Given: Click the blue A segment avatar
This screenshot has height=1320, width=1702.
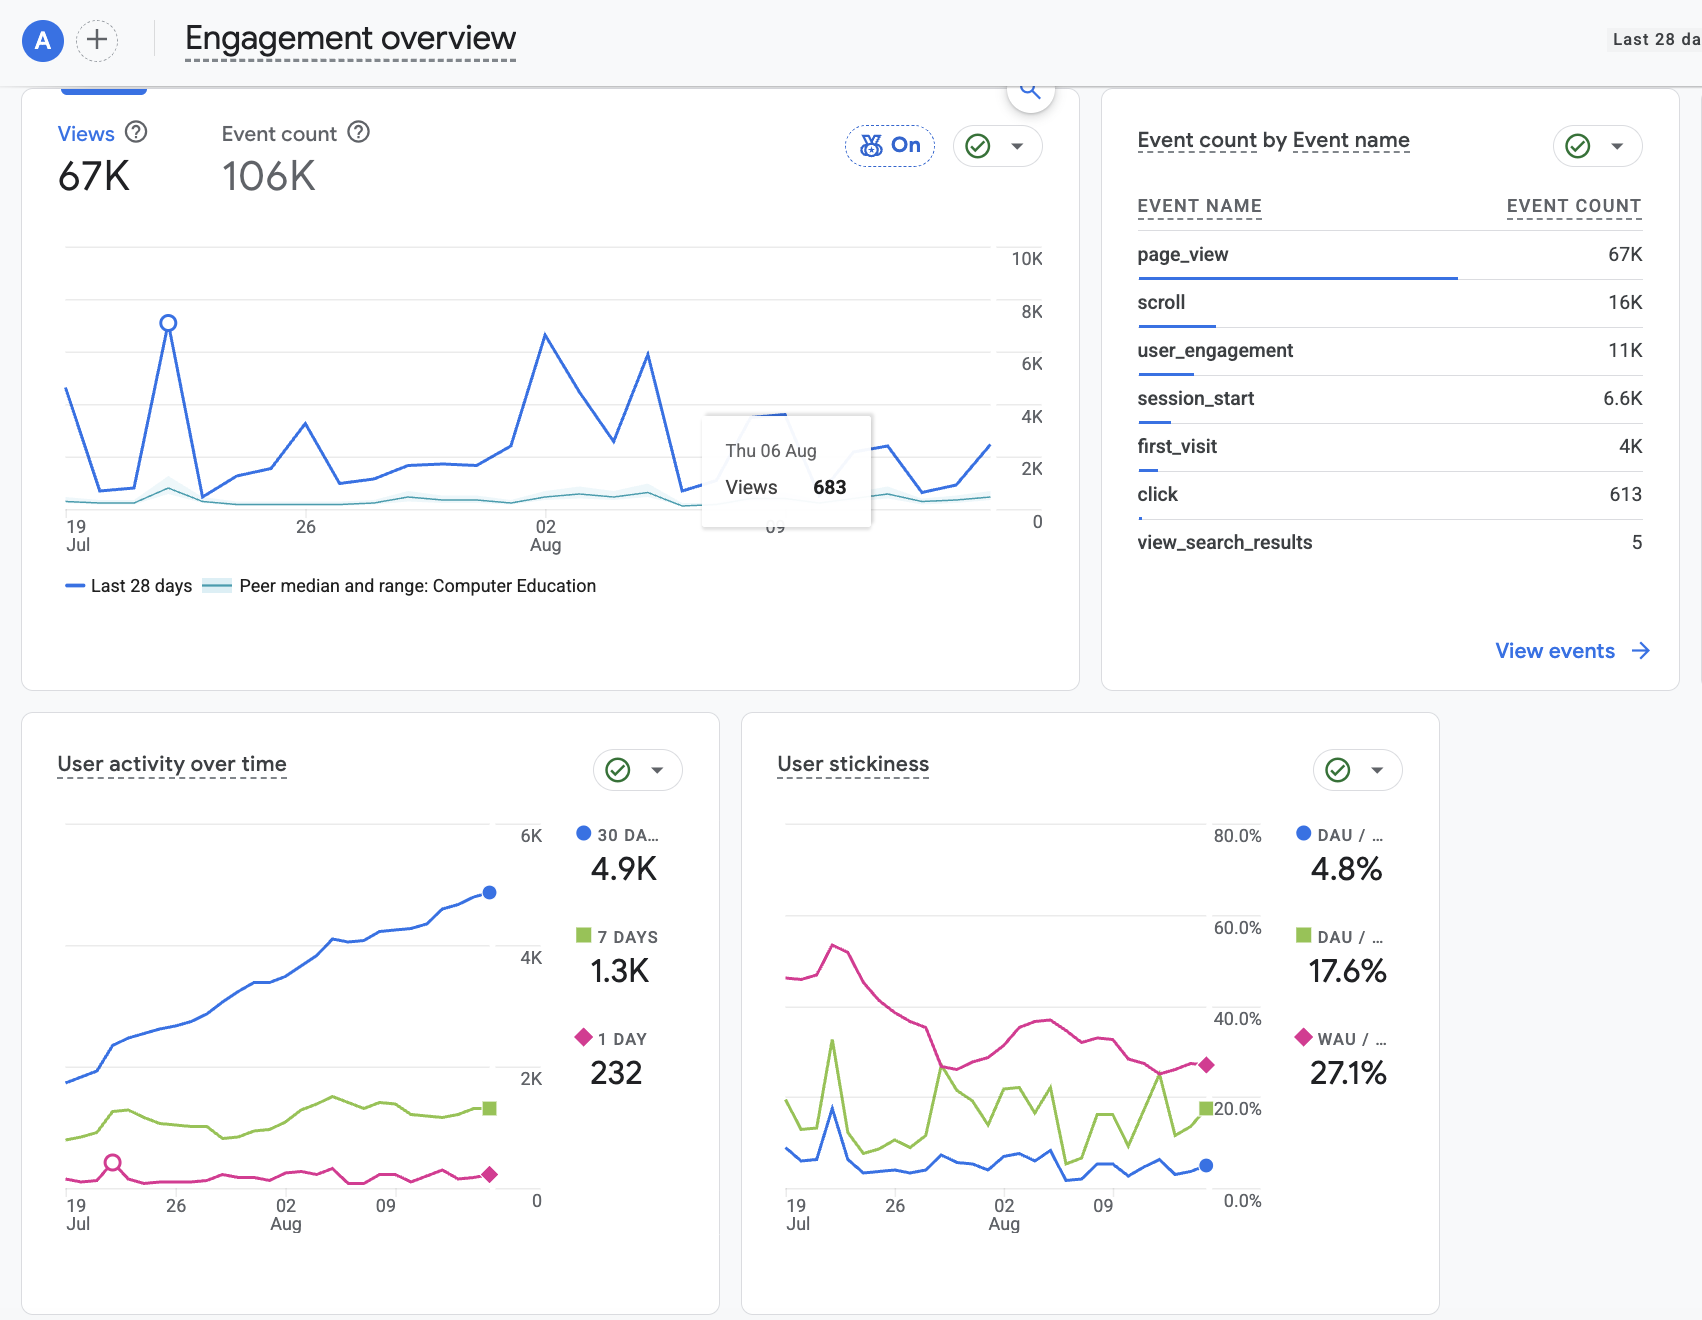Looking at the screenshot, I should click(43, 40).
